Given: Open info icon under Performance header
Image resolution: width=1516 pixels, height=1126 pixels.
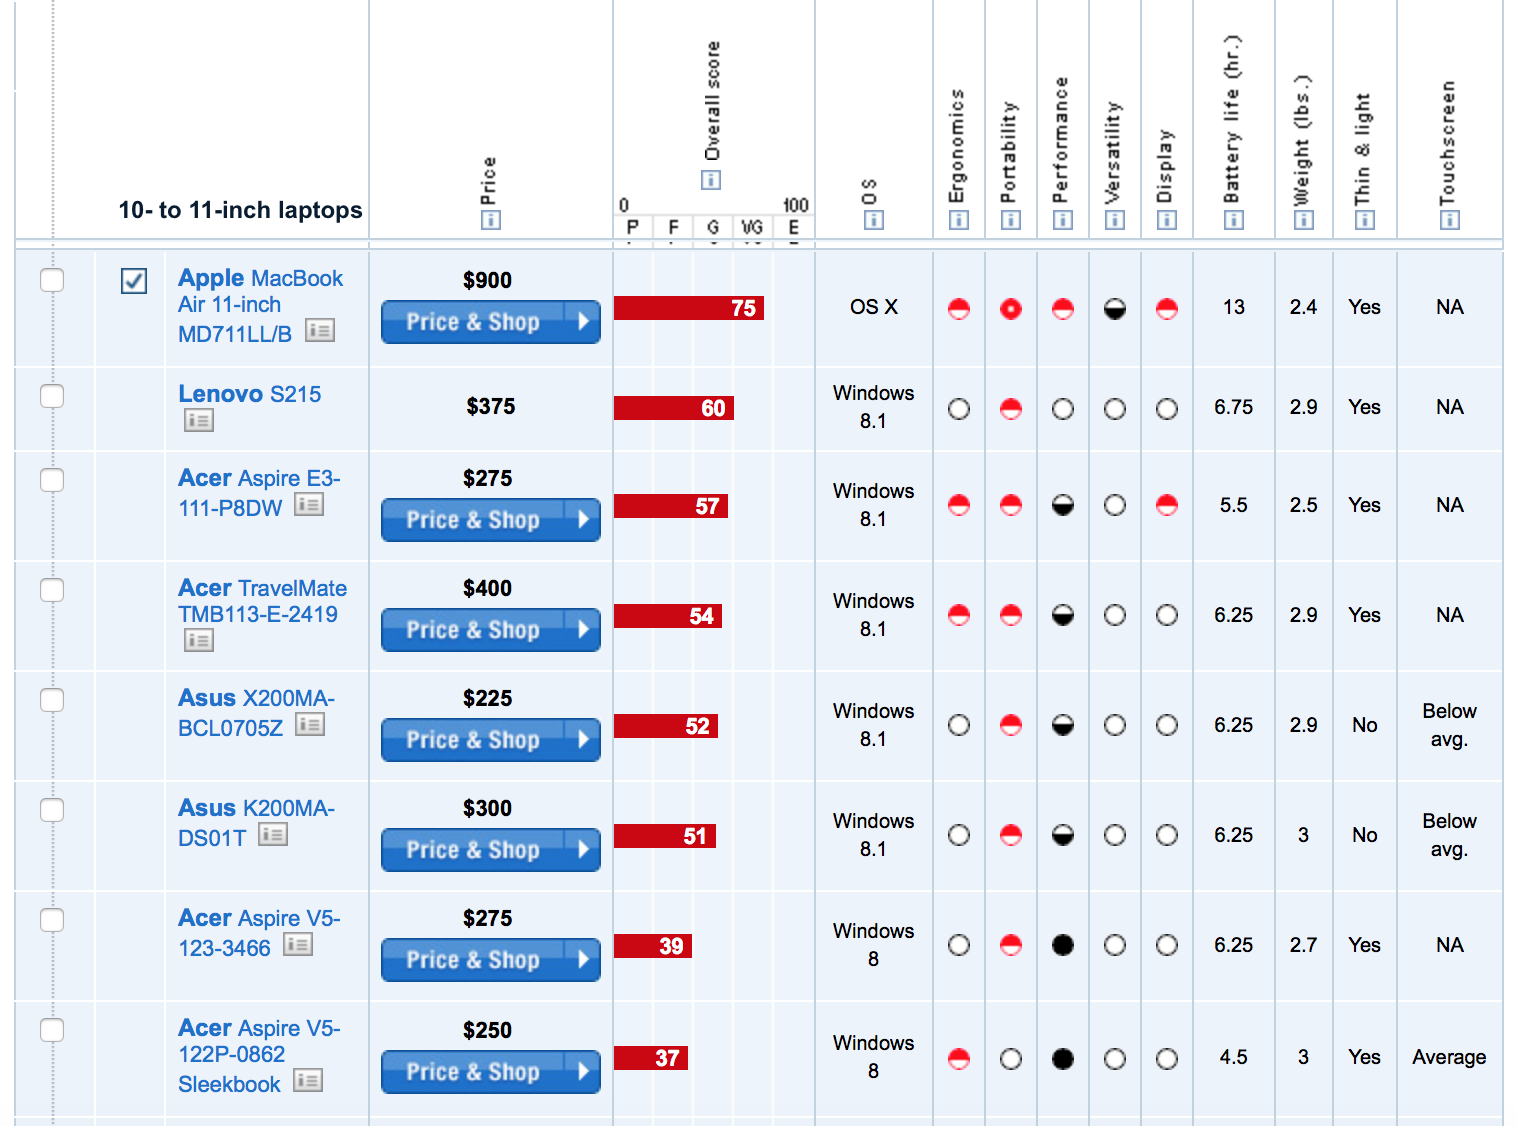Looking at the screenshot, I should pos(1063,220).
